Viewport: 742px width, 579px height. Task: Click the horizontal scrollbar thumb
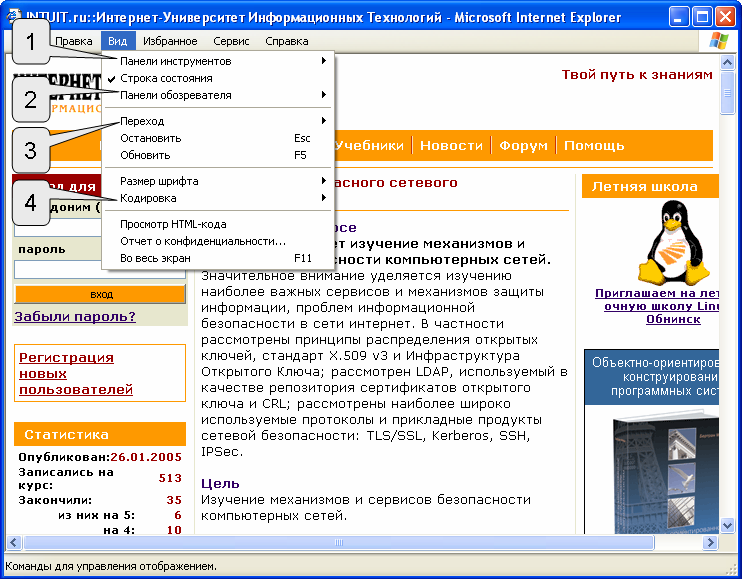[x=338, y=543]
